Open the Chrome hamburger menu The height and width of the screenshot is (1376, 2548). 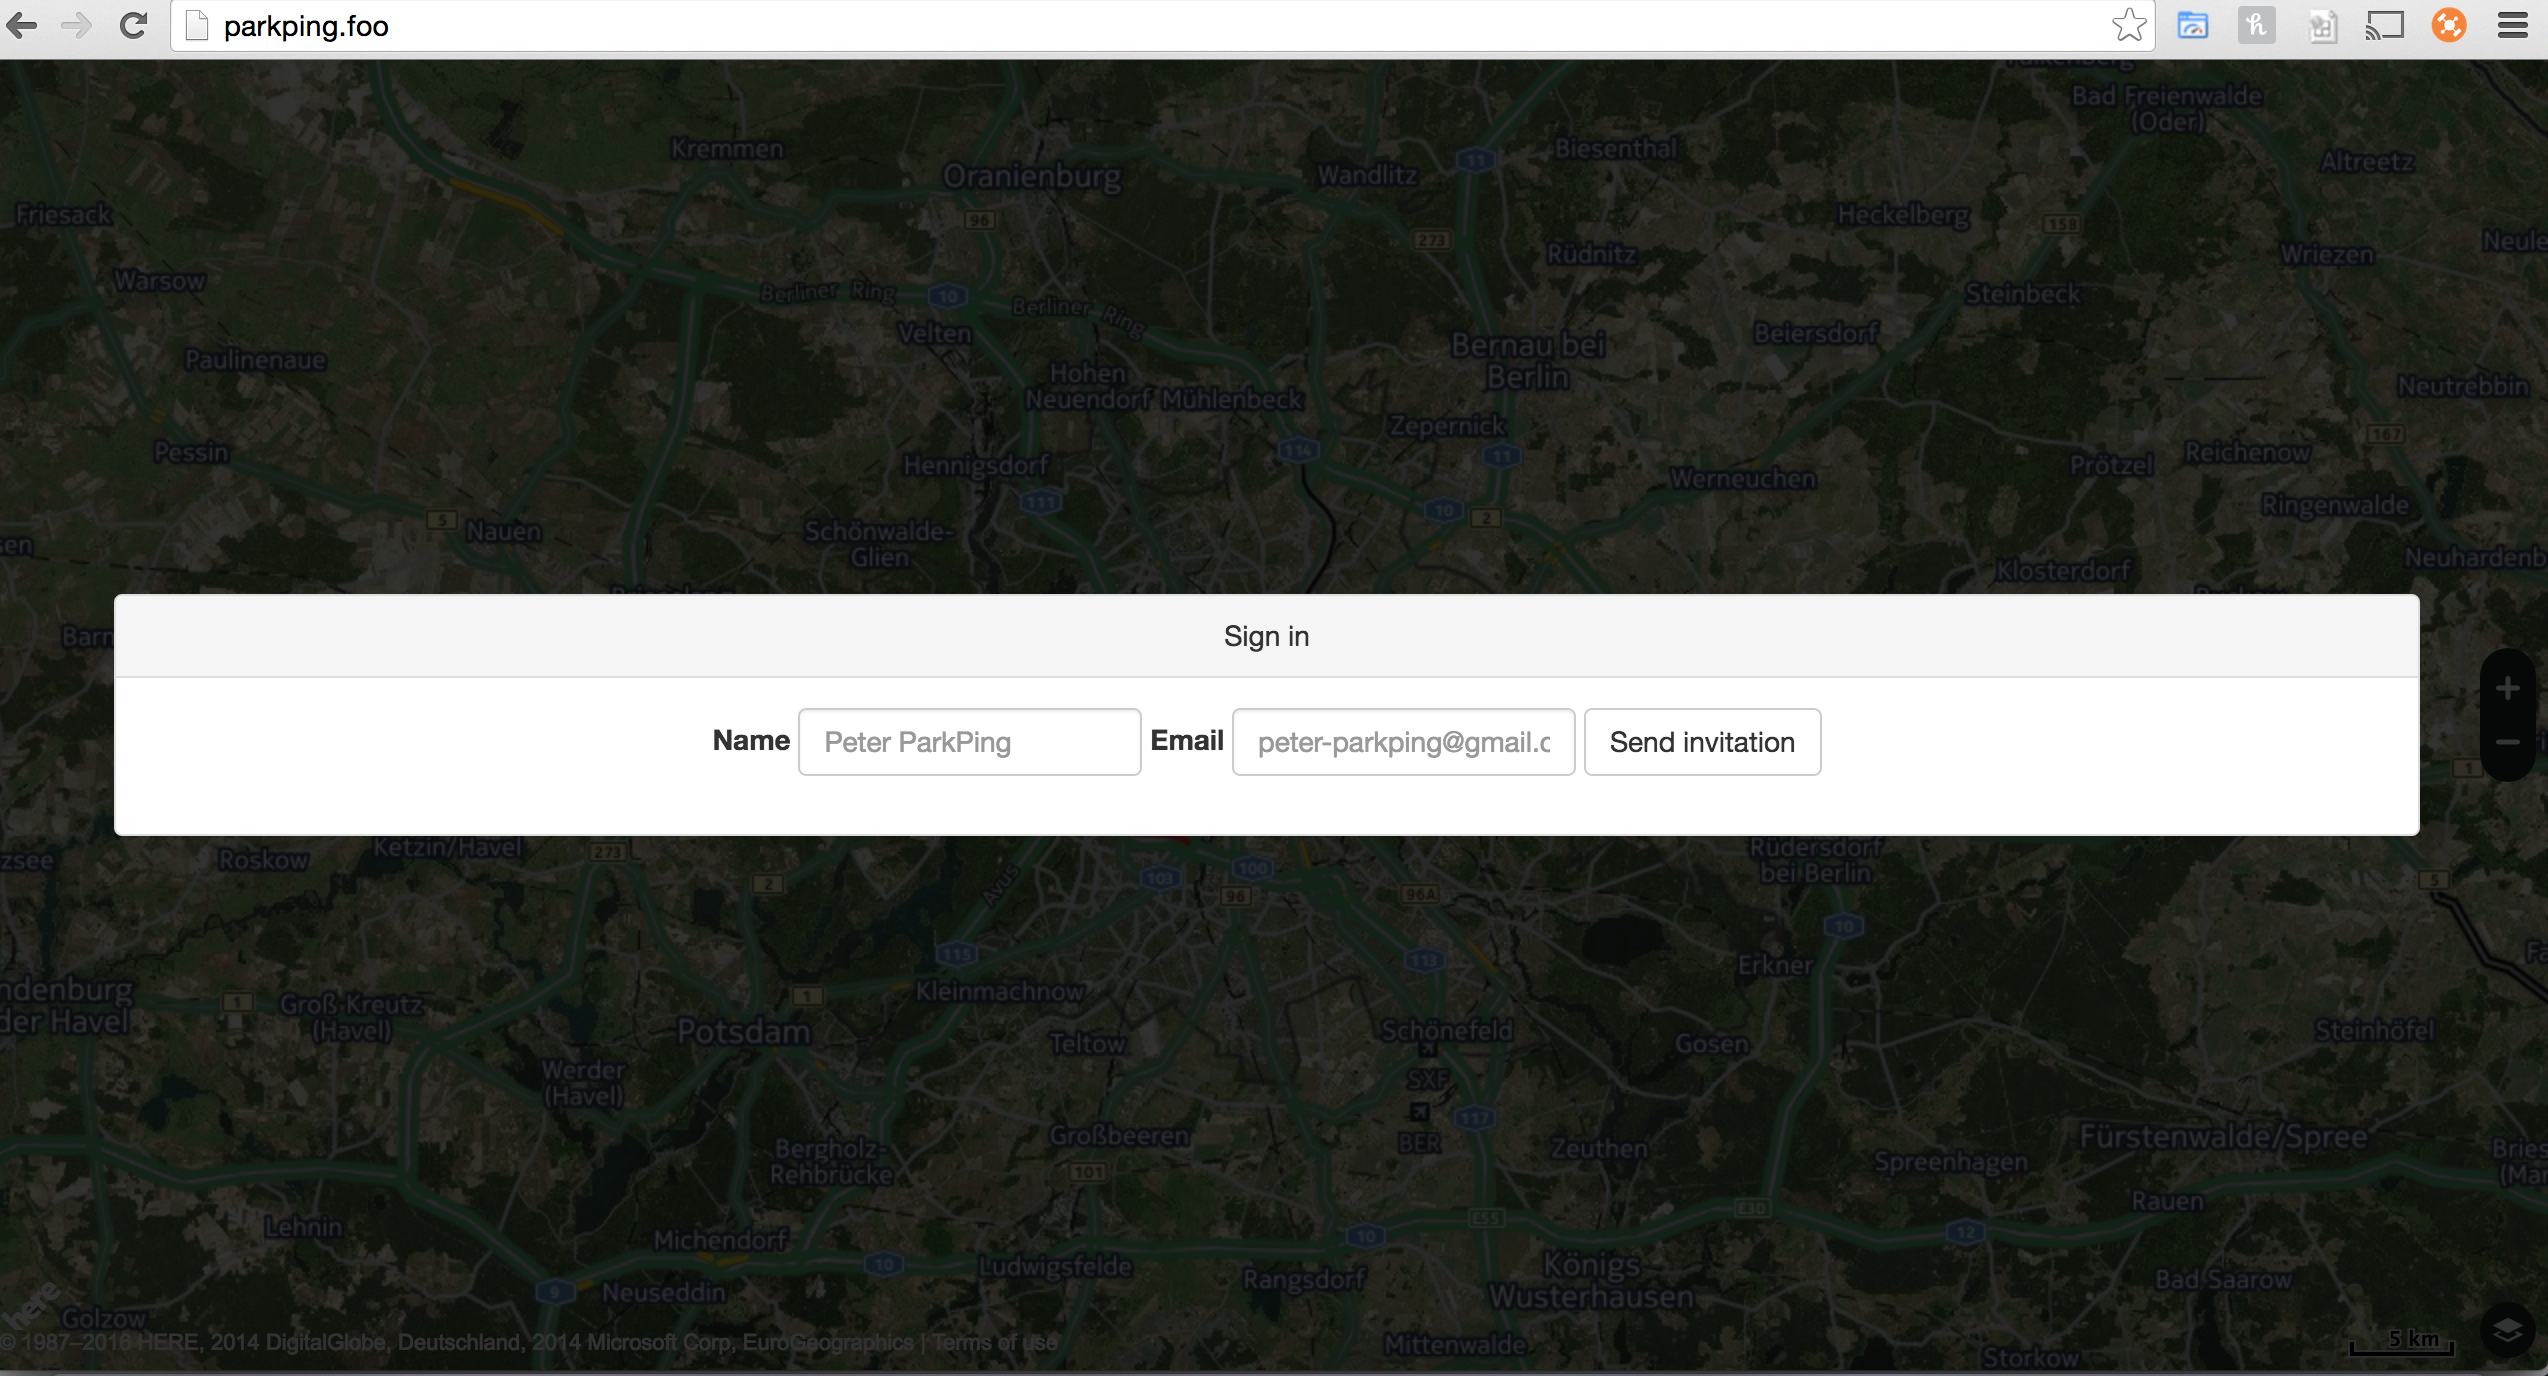pyautogui.click(x=2512, y=25)
